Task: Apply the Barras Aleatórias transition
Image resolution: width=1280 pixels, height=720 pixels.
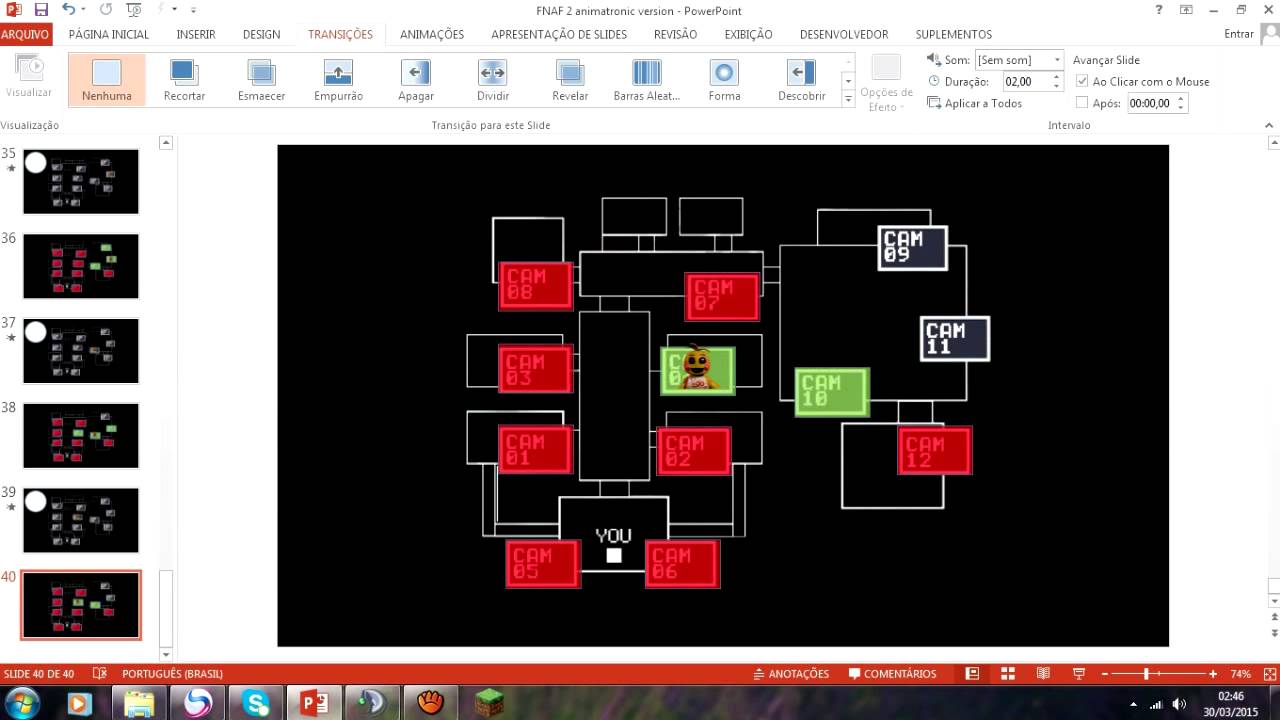Action: click(x=647, y=80)
